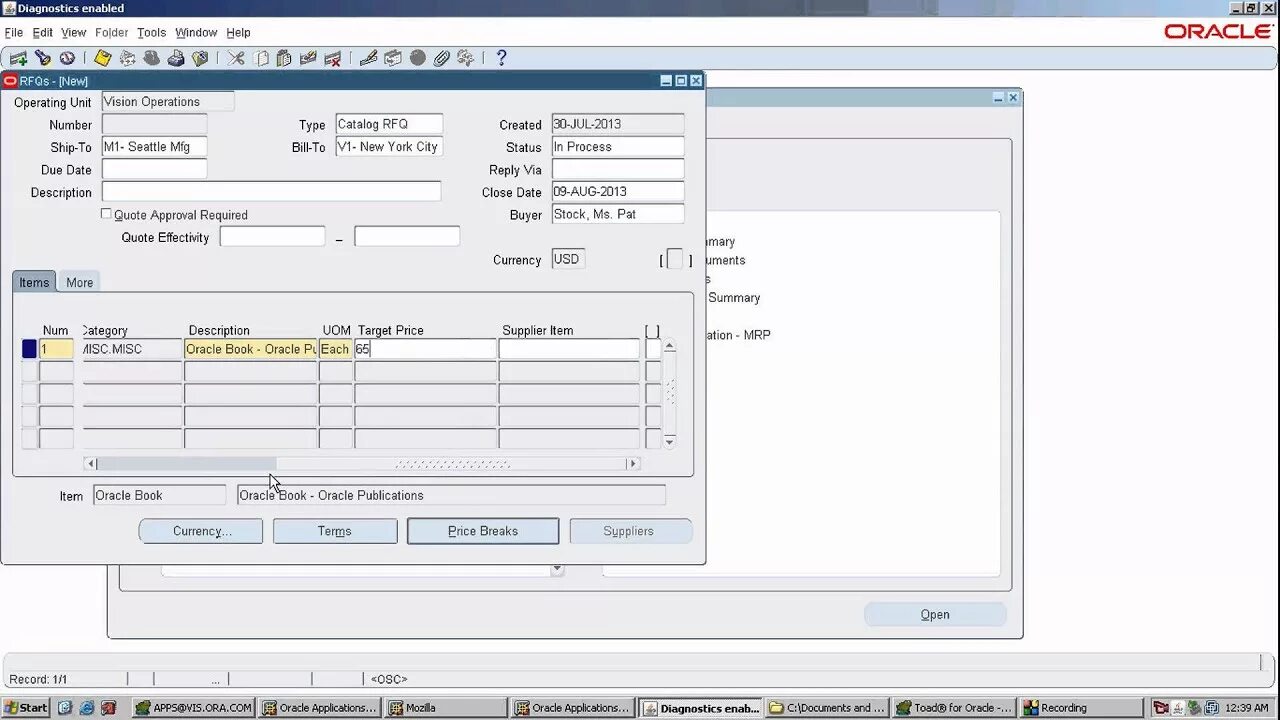Click the Close Form toolbar icon
Viewport: 1280px width, 720px height.
tap(200, 58)
